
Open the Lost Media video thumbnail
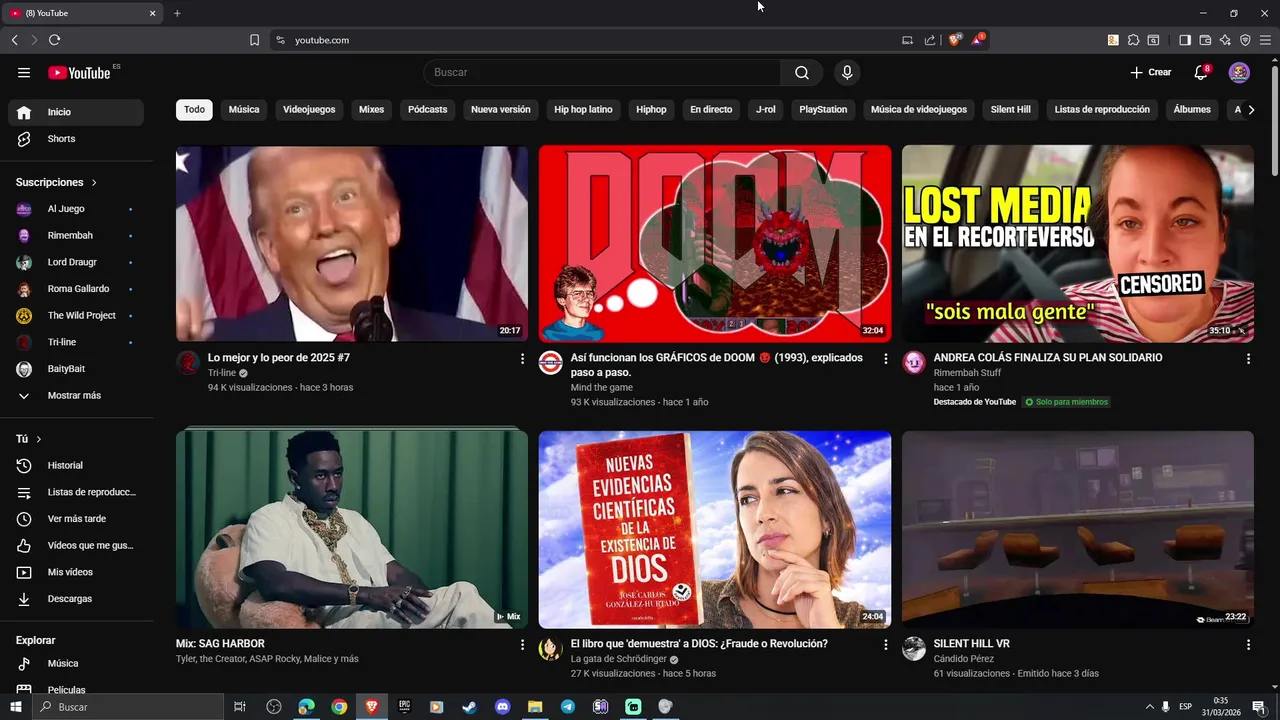1078,244
